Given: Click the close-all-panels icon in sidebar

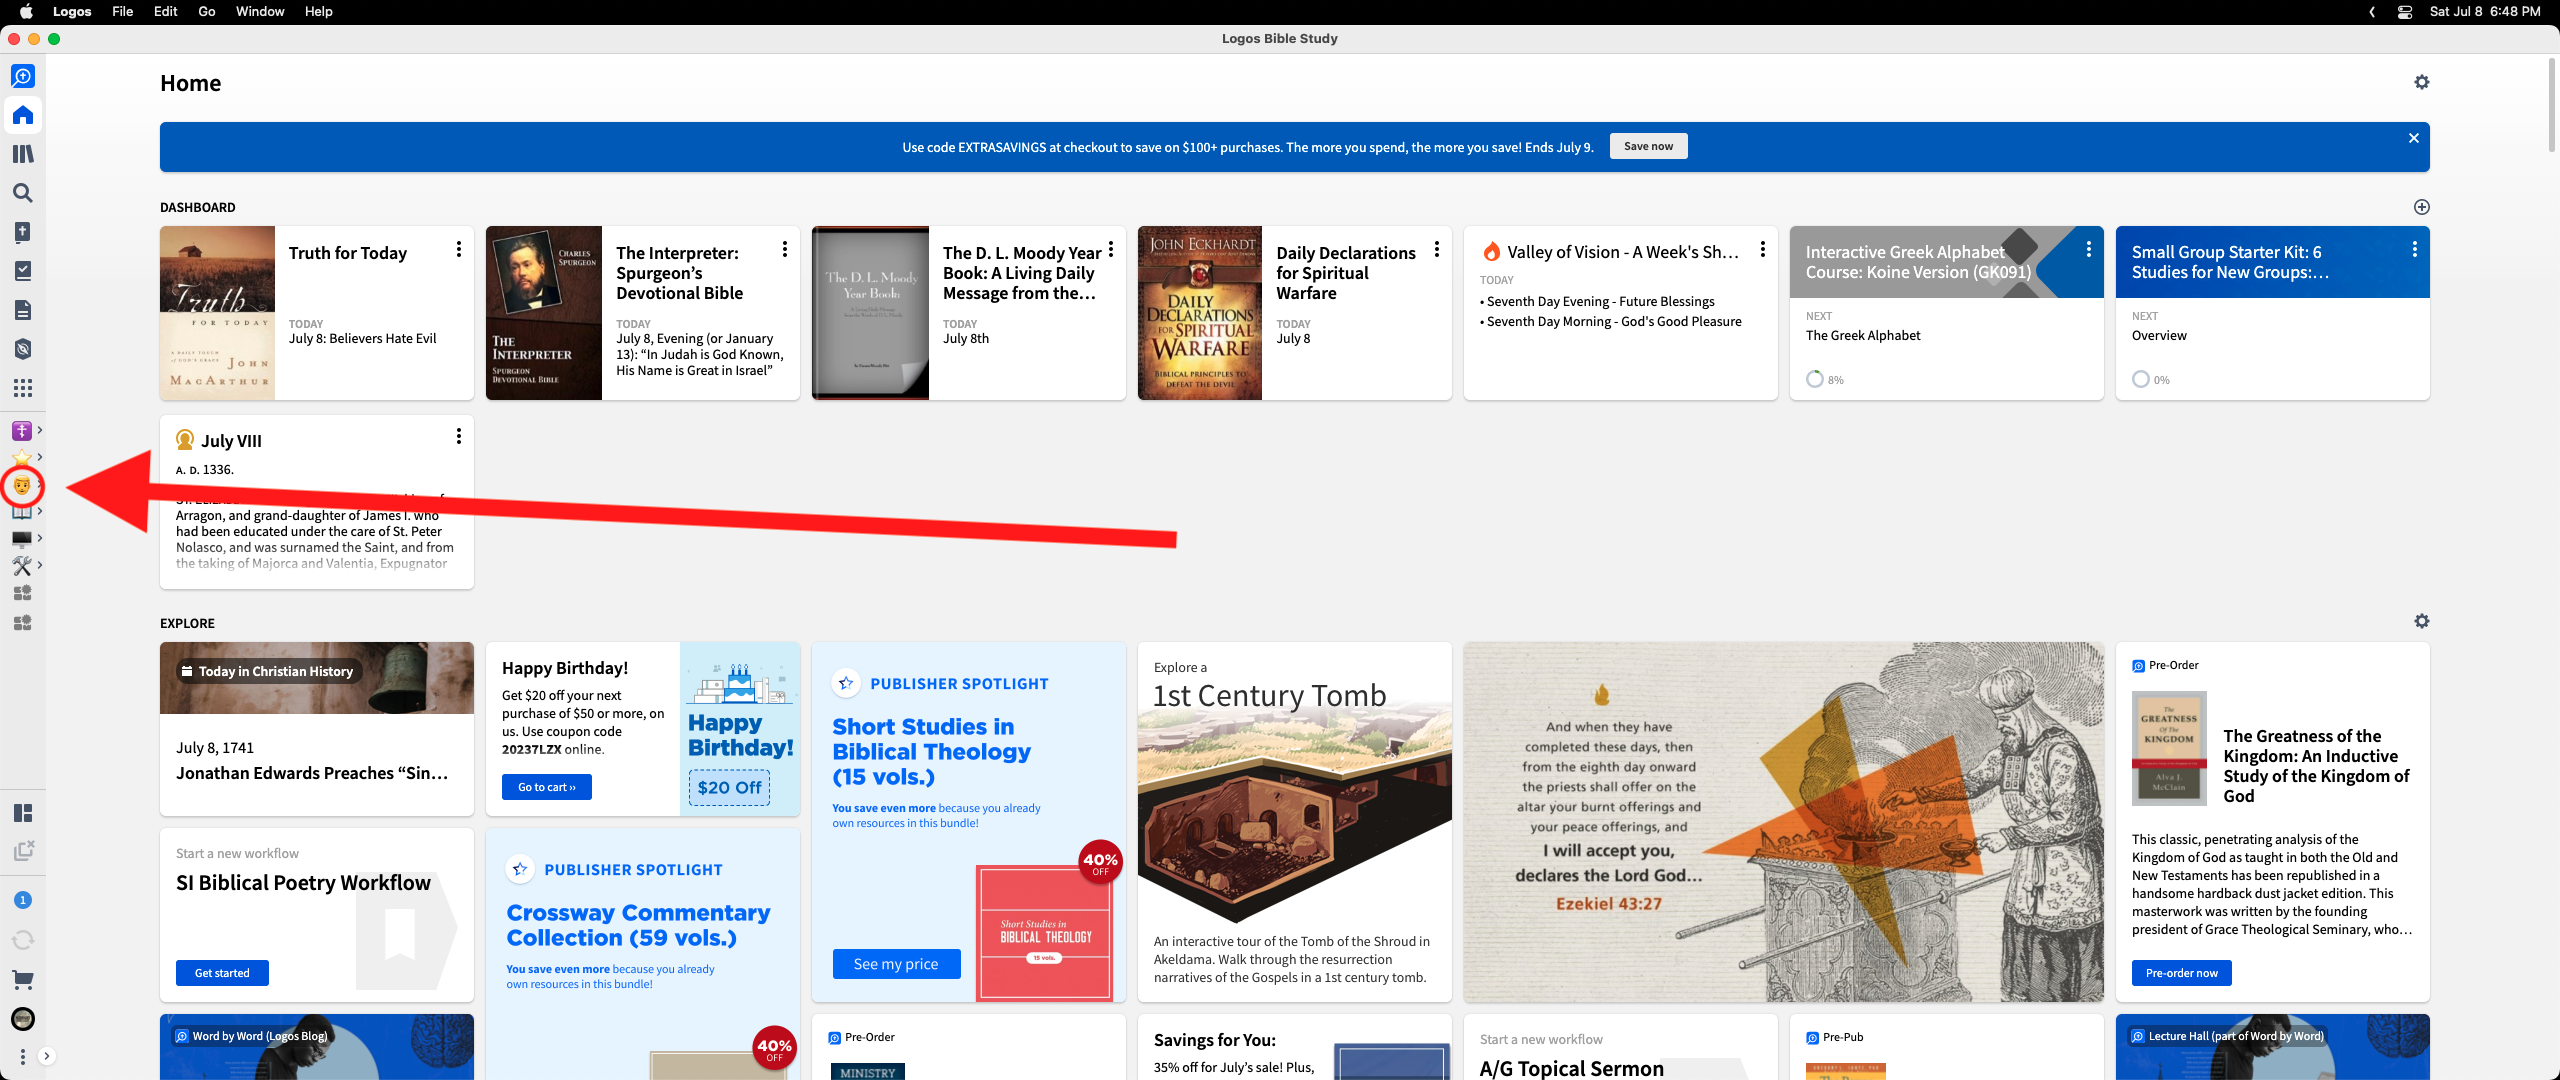Looking at the screenshot, I should coord(22,851).
